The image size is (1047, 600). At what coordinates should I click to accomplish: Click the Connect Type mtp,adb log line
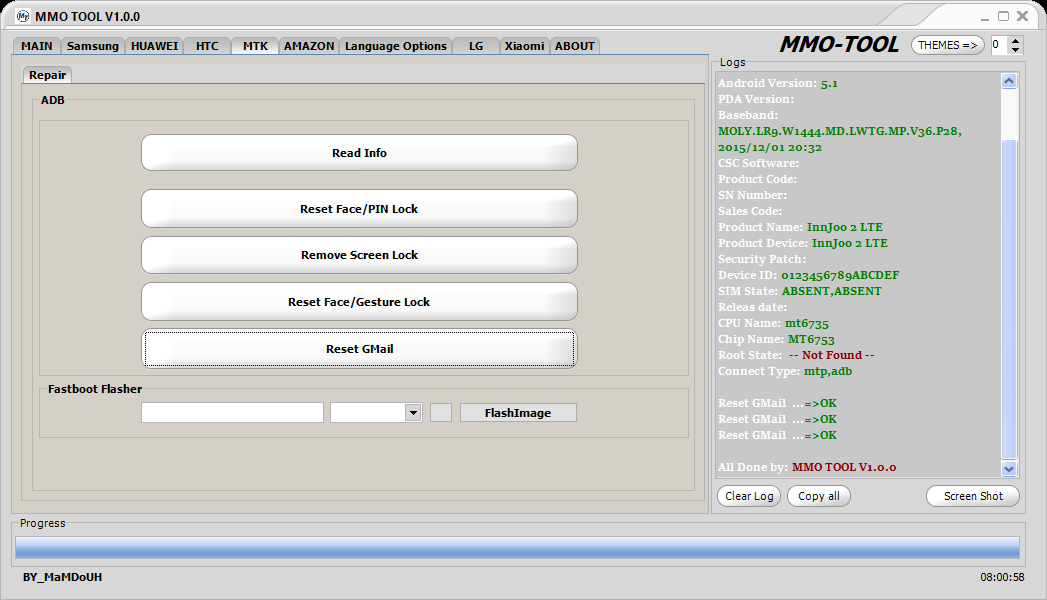(785, 371)
